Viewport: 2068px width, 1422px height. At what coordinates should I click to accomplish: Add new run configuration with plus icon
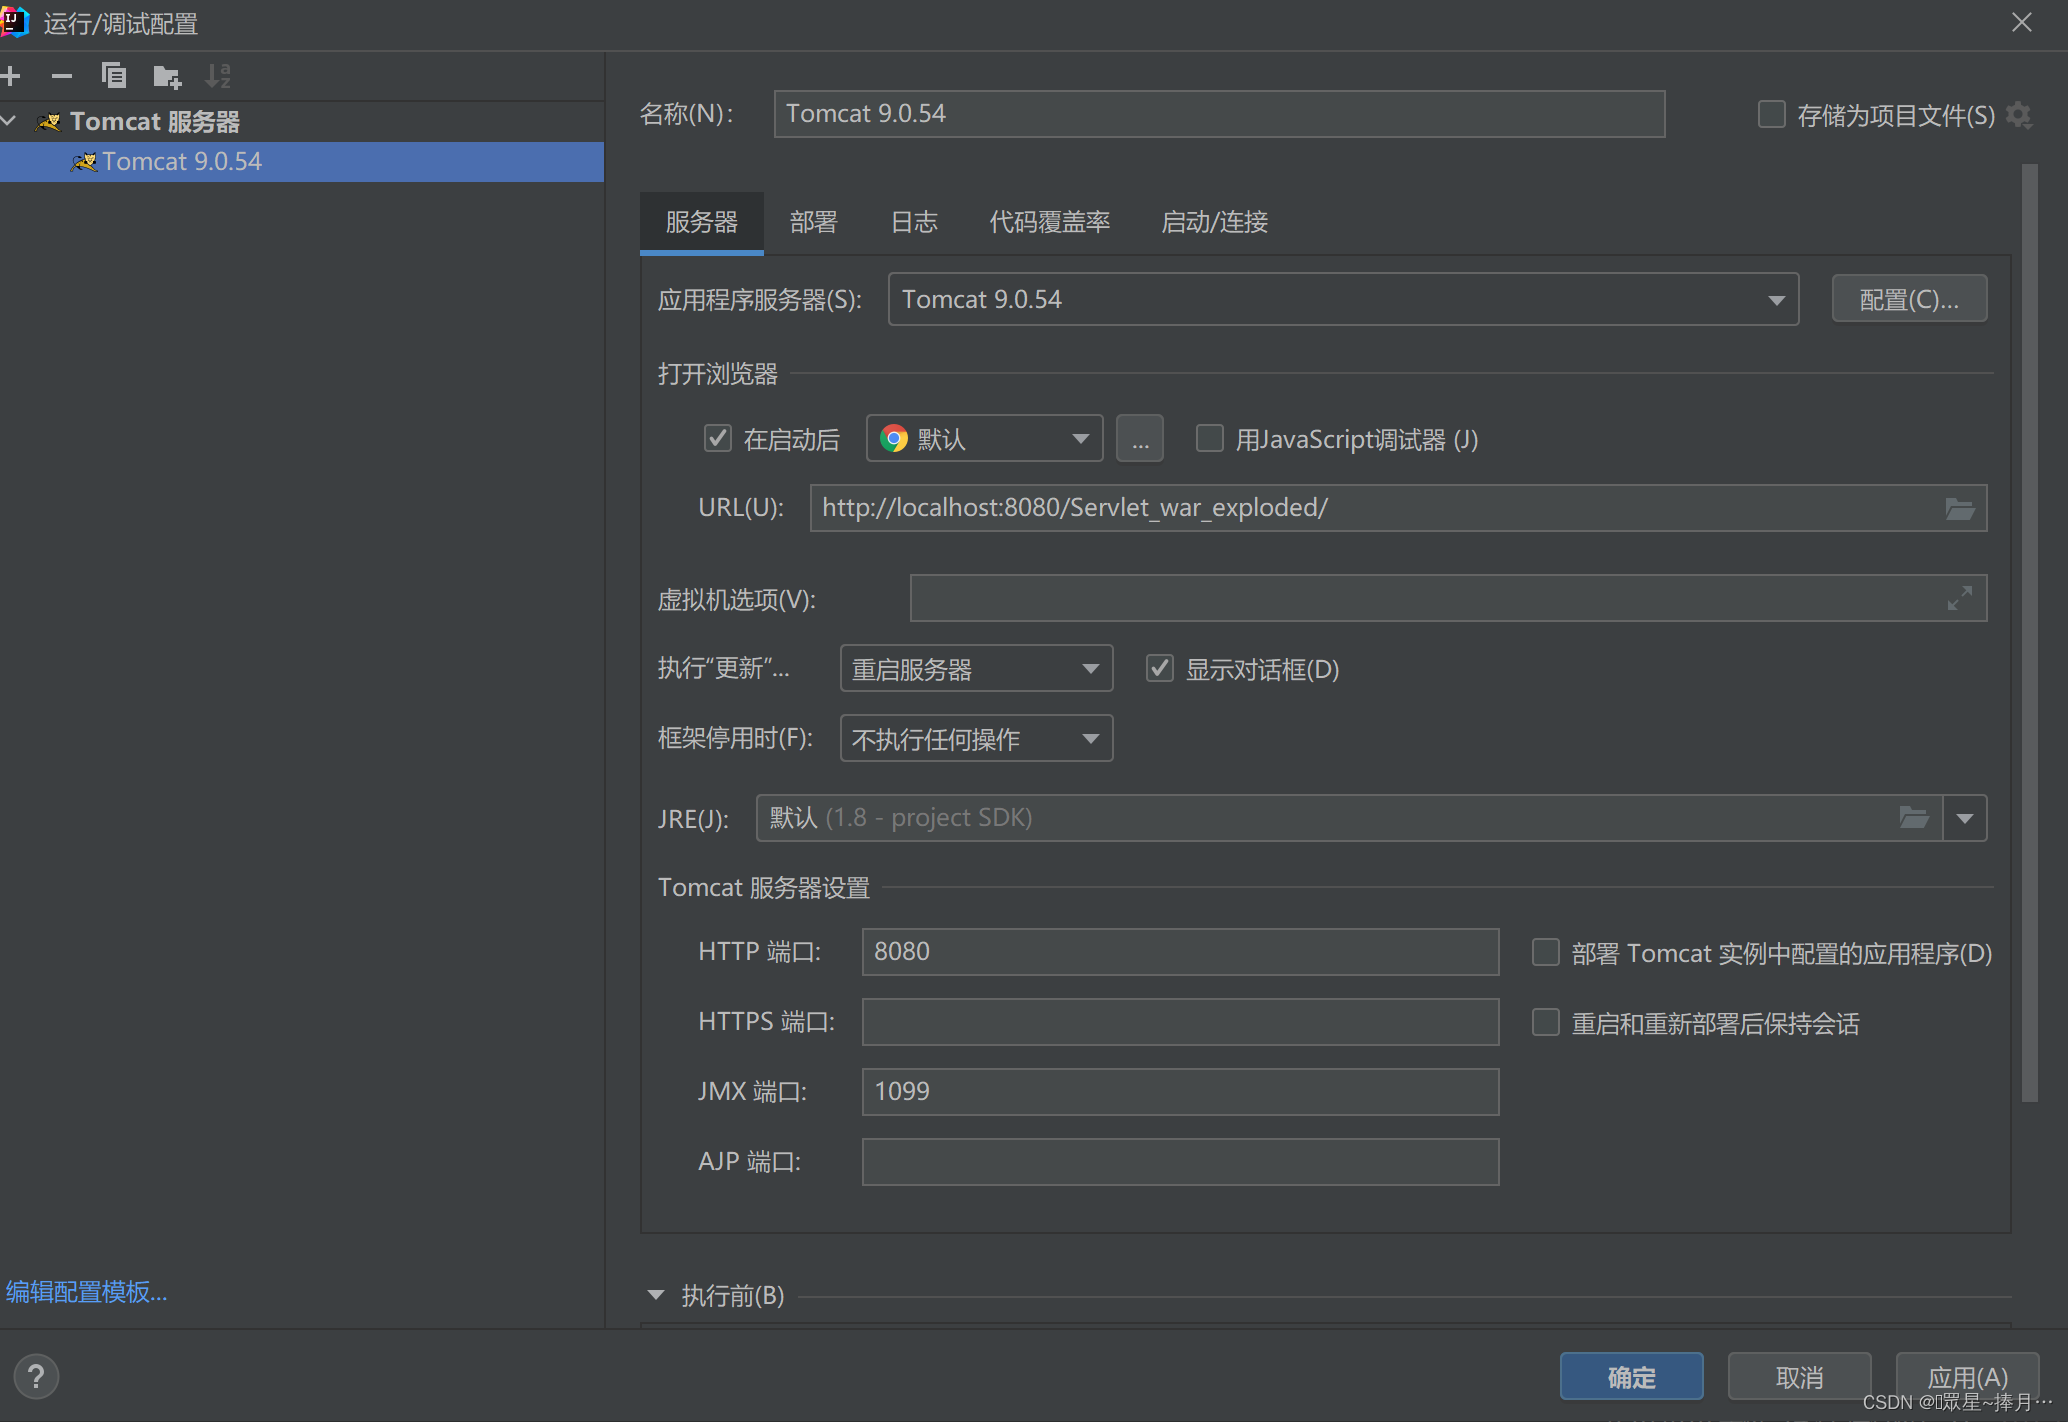[x=11, y=76]
